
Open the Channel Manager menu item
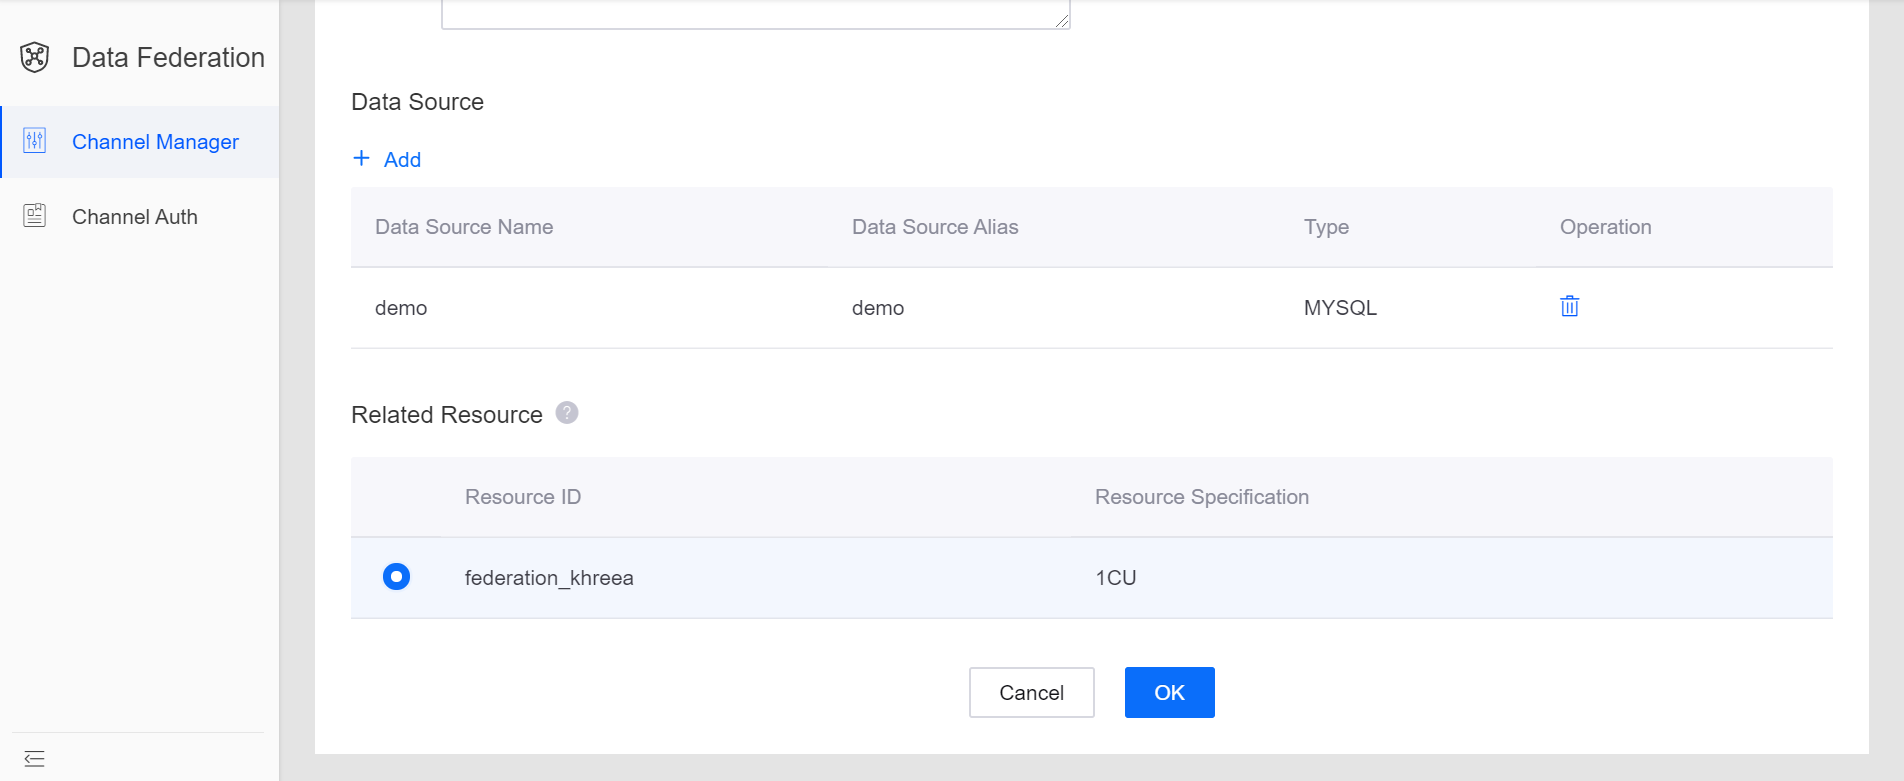pyautogui.click(x=140, y=142)
